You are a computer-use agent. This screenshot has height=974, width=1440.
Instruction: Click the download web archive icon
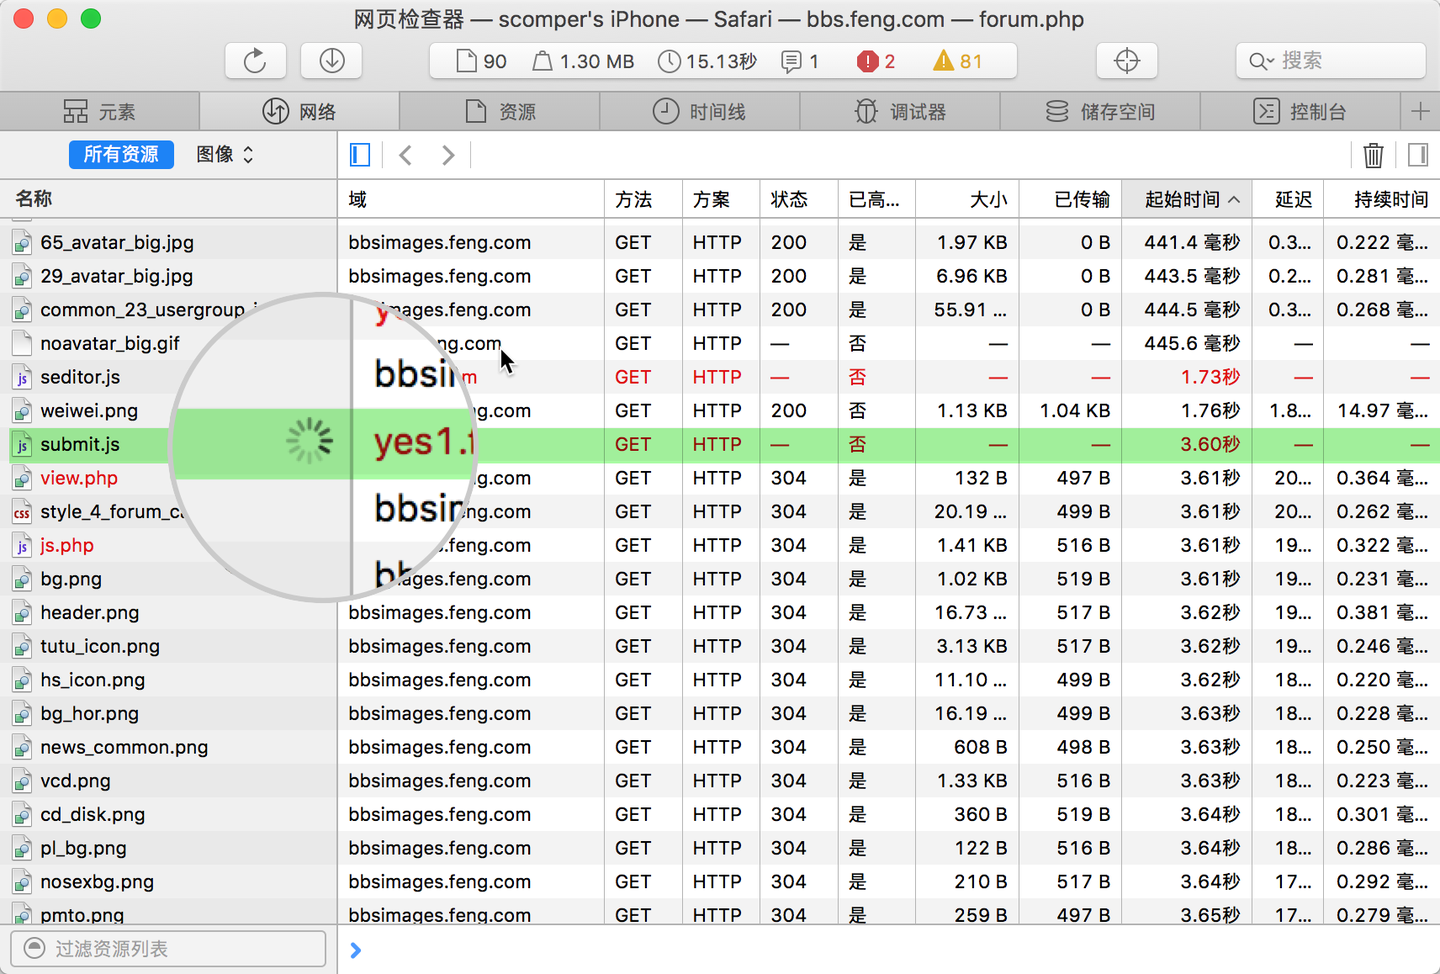[332, 61]
